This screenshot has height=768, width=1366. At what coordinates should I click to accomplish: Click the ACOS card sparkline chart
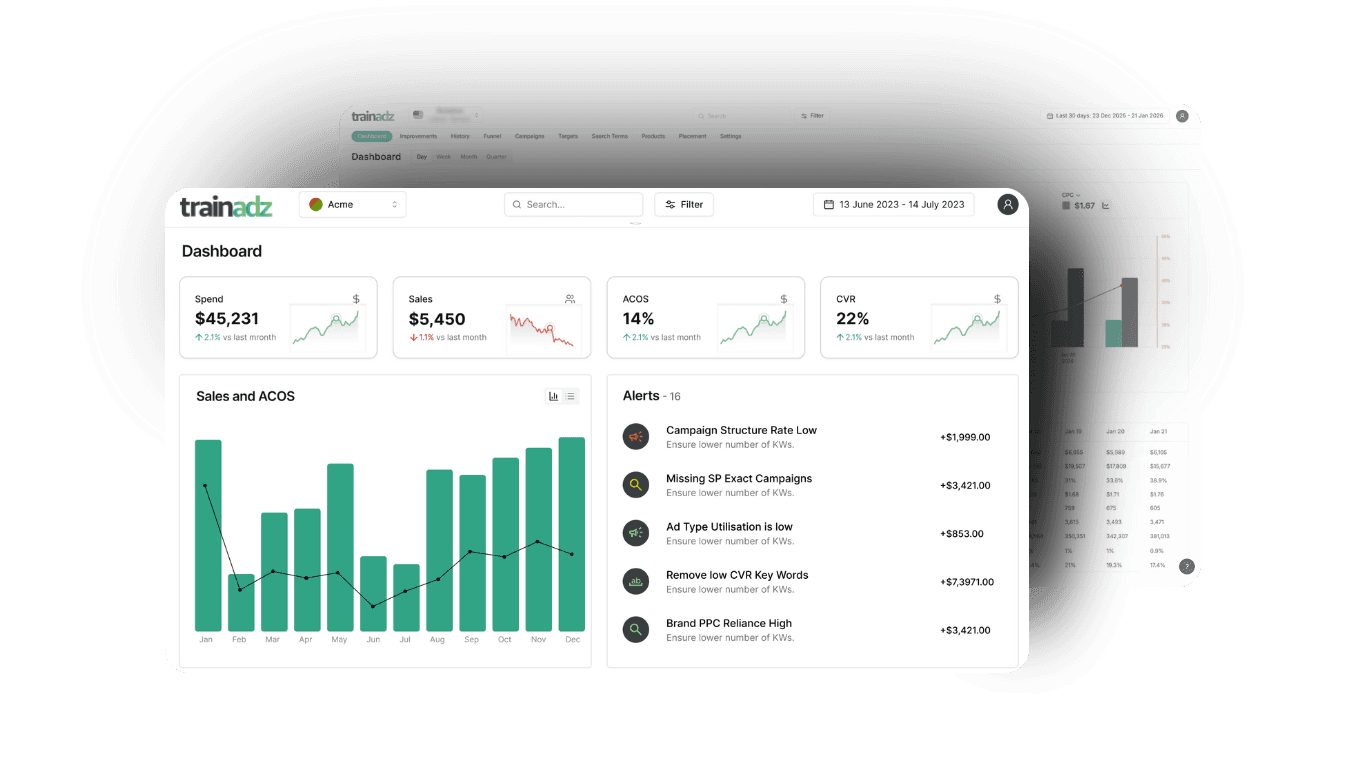point(753,326)
